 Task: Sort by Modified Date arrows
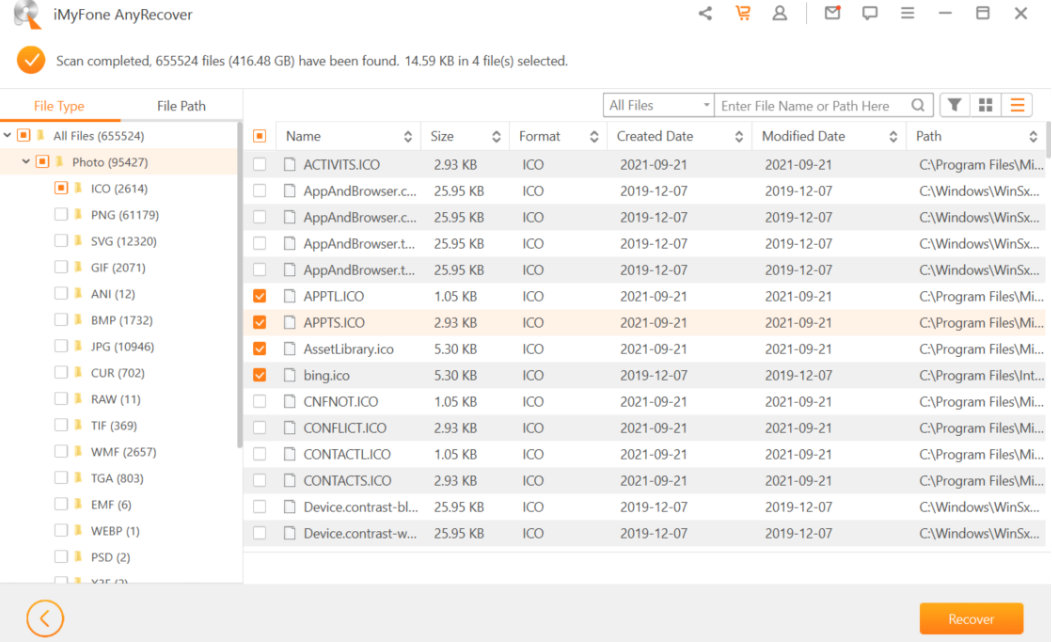(893, 137)
